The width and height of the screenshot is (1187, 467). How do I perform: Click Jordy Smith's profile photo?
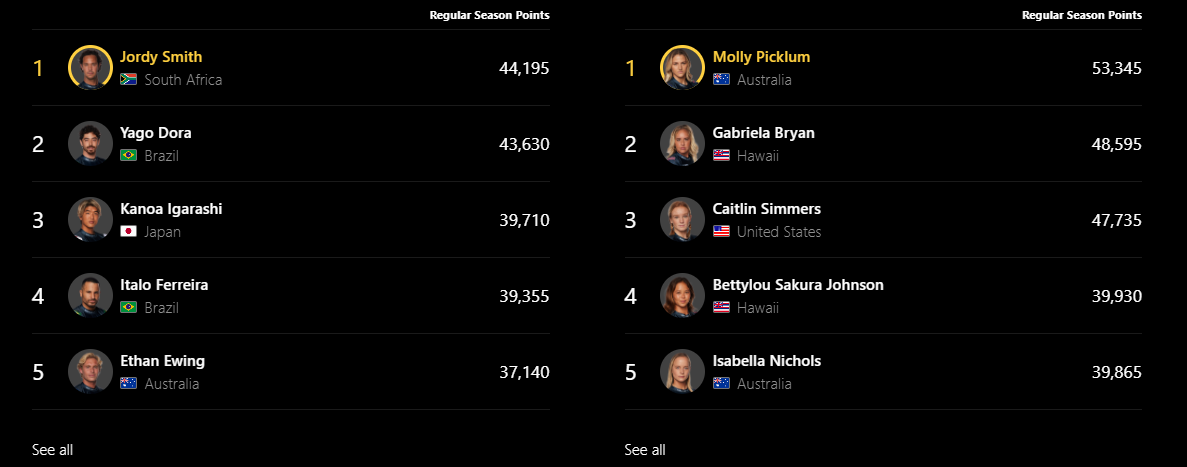pos(90,67)
